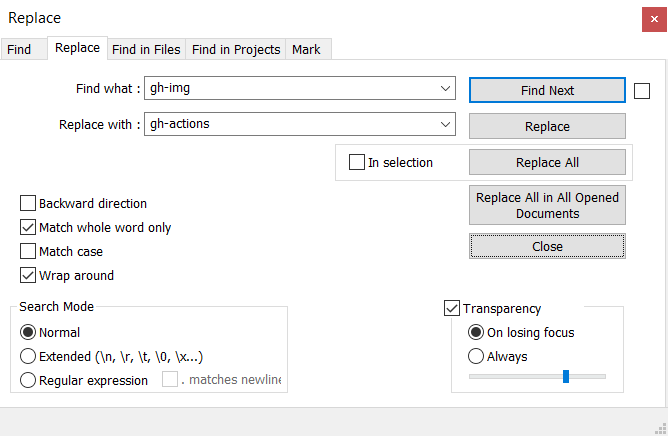
Task: Click the Replace All button
Action: point(547,162)
